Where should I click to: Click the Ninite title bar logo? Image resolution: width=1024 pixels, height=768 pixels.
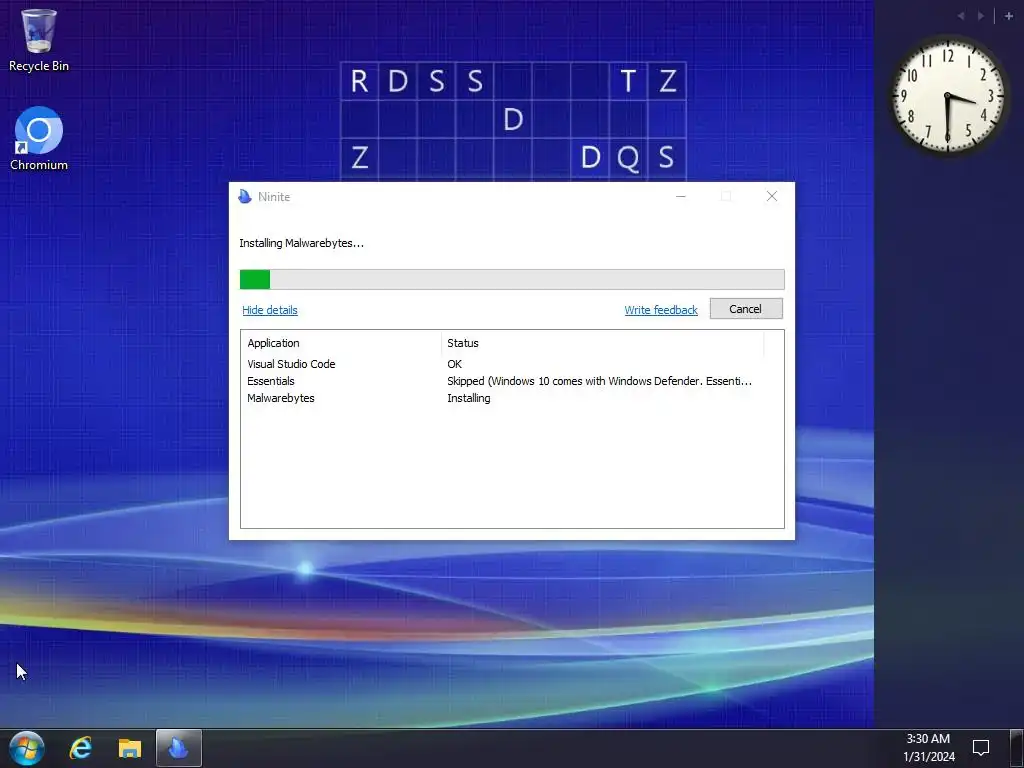[x=245, y=197]
